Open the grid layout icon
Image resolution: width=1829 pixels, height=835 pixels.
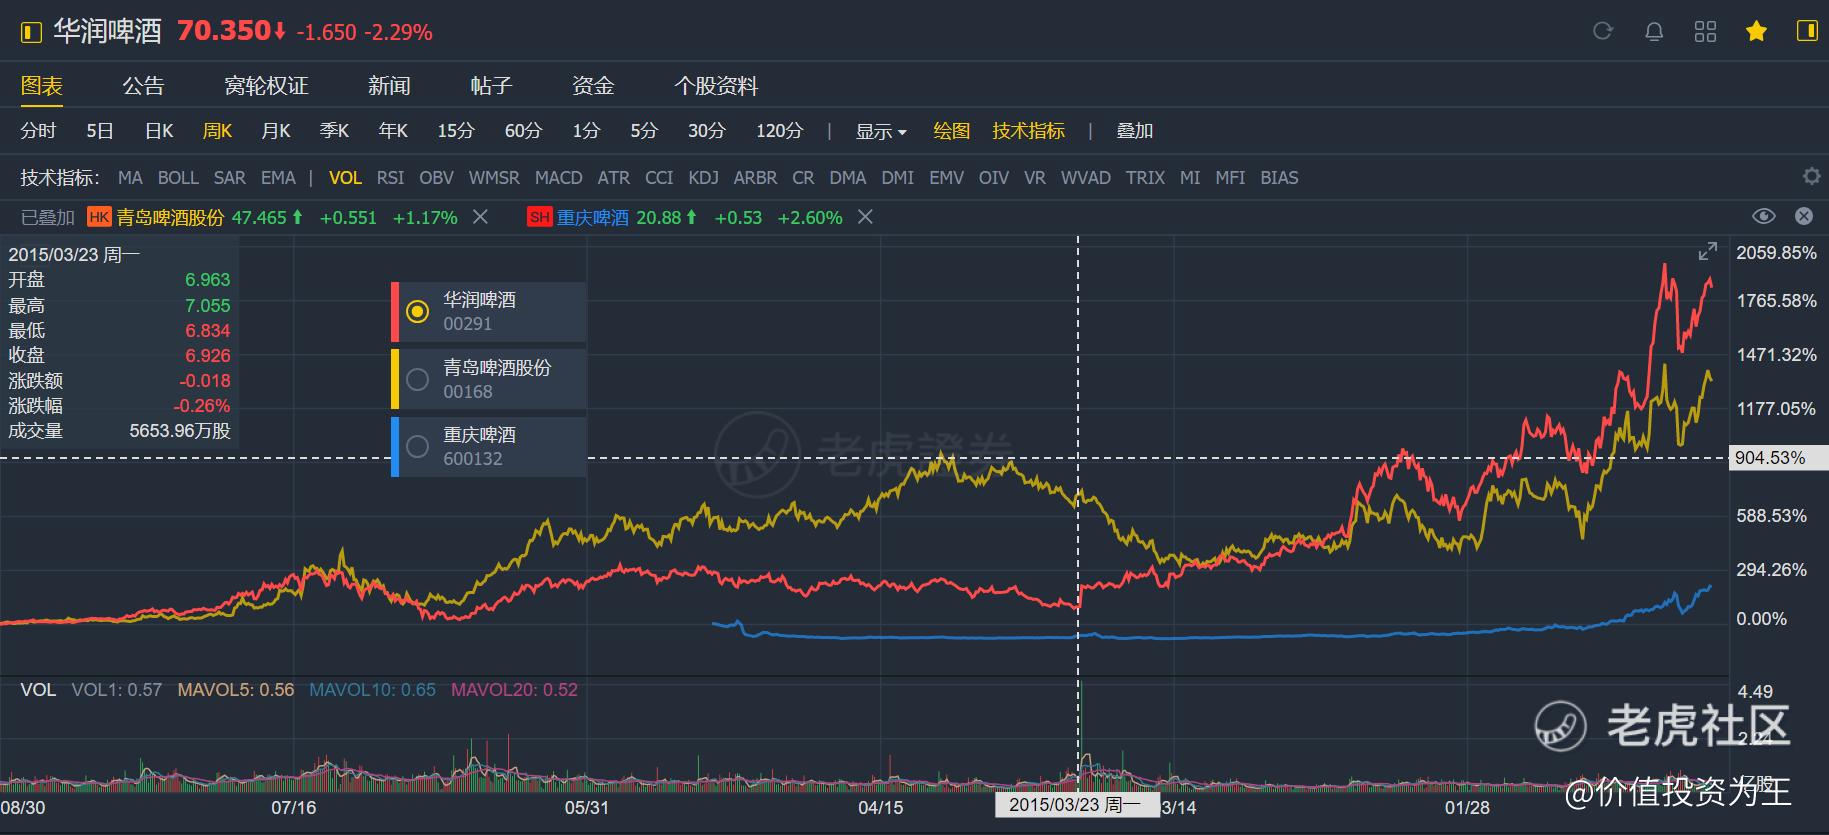(x=1705, y=31)
